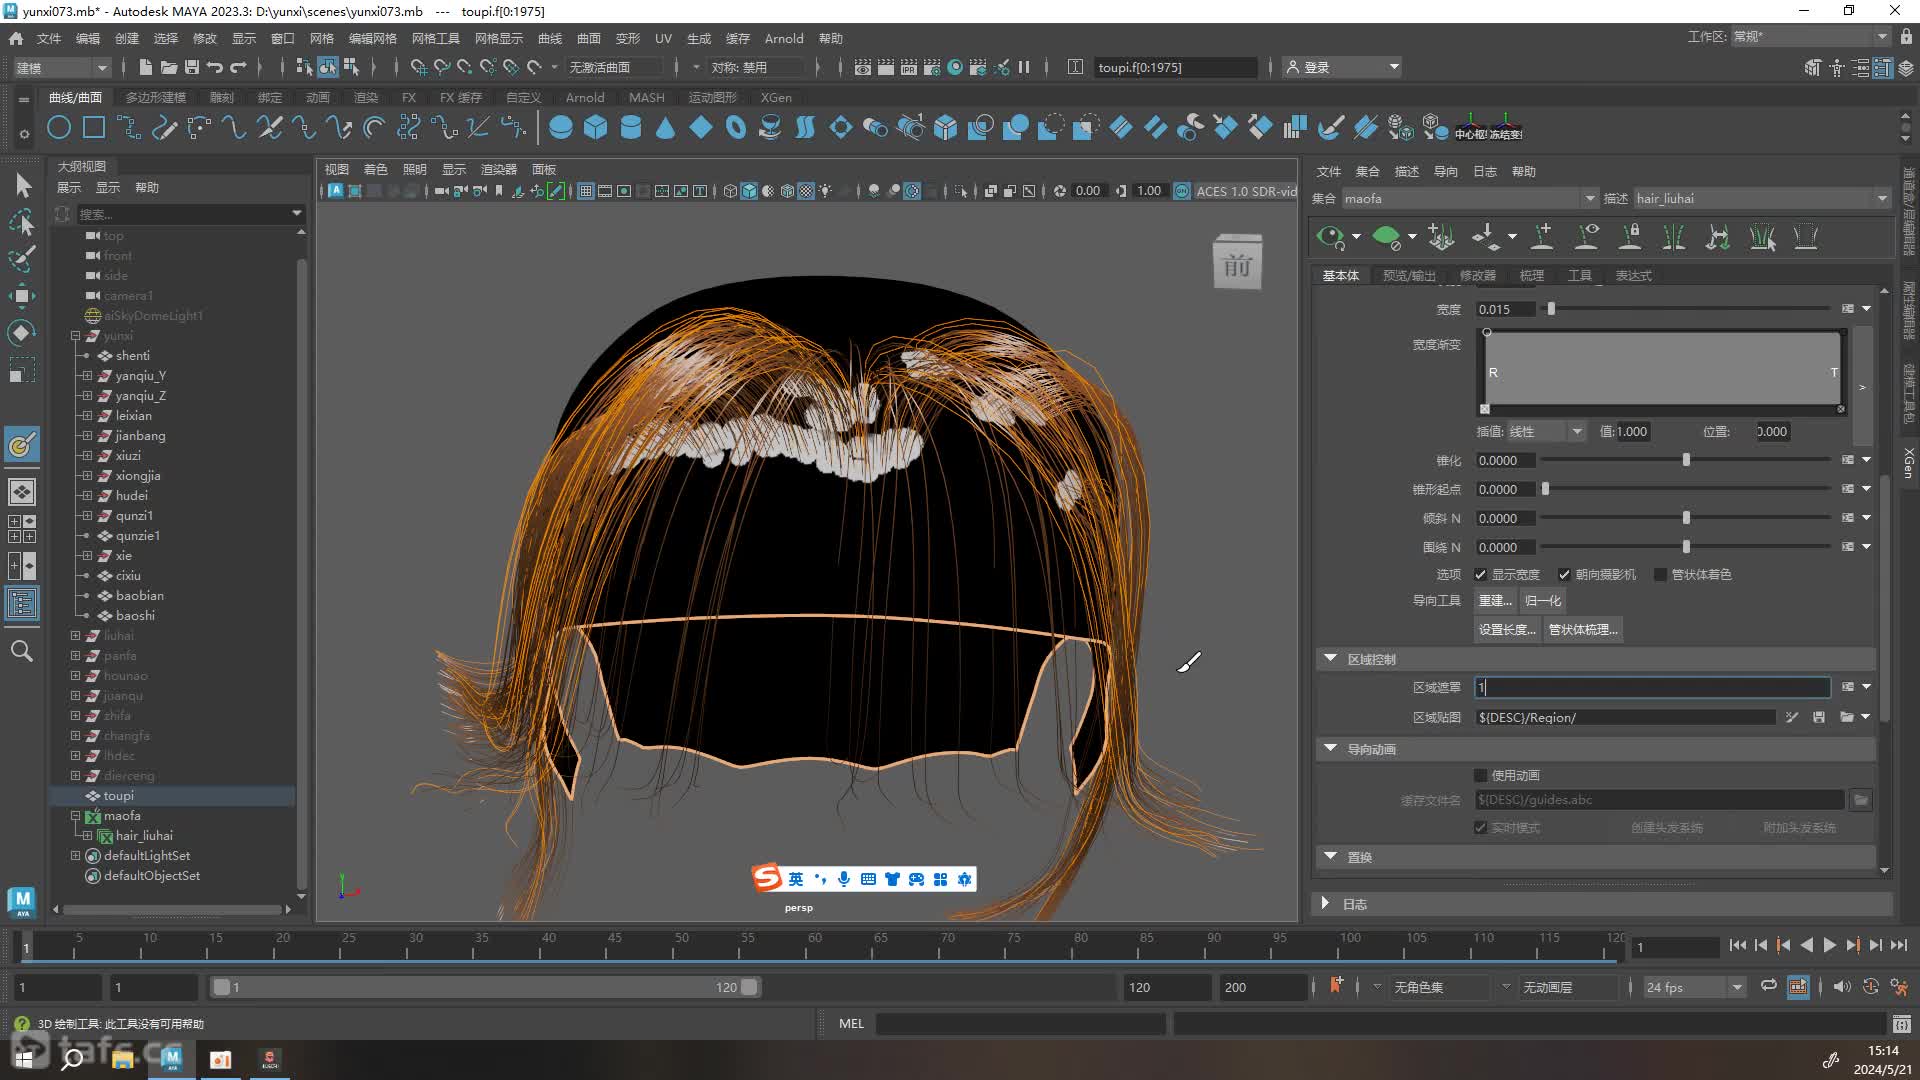Toggle the 显示宽度 checkbox
The height and width of the screenshot is (1080, 1920).
pyautogui.click(x=1481, y=575)
